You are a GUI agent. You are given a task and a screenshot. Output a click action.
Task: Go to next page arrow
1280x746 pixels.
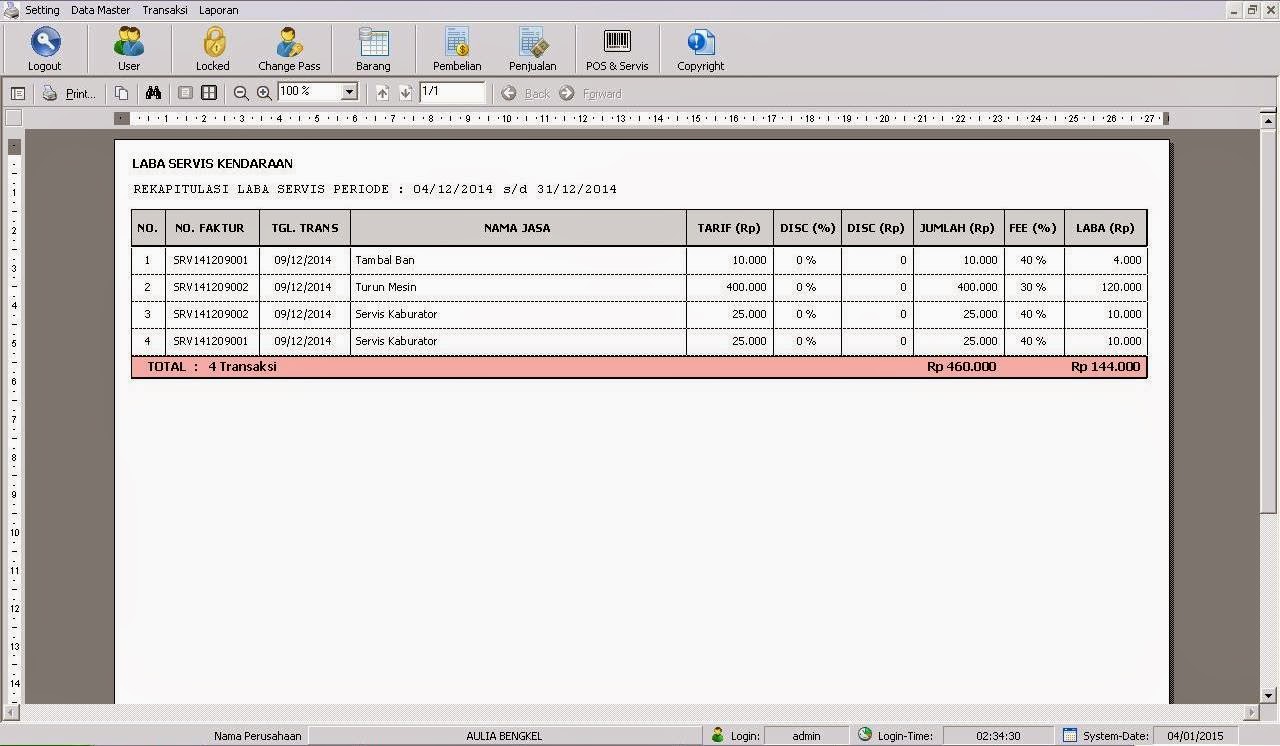pos(405,93)
